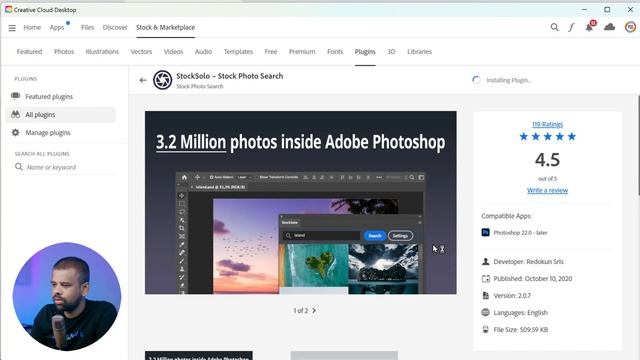Click the Published: October 10, 2020 text
Screen dimensions: 640x360
pos(533,278)
